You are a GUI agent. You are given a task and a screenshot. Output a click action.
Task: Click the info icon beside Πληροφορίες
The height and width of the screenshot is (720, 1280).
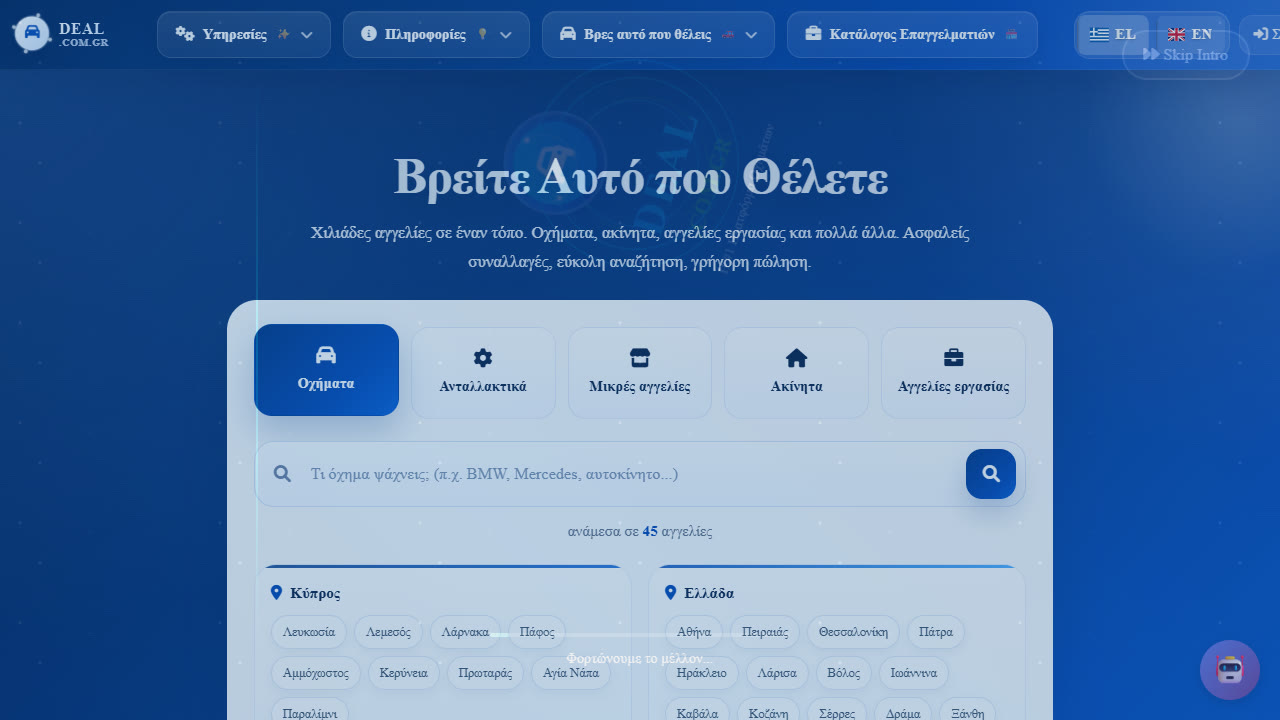(x=369, y=34)
